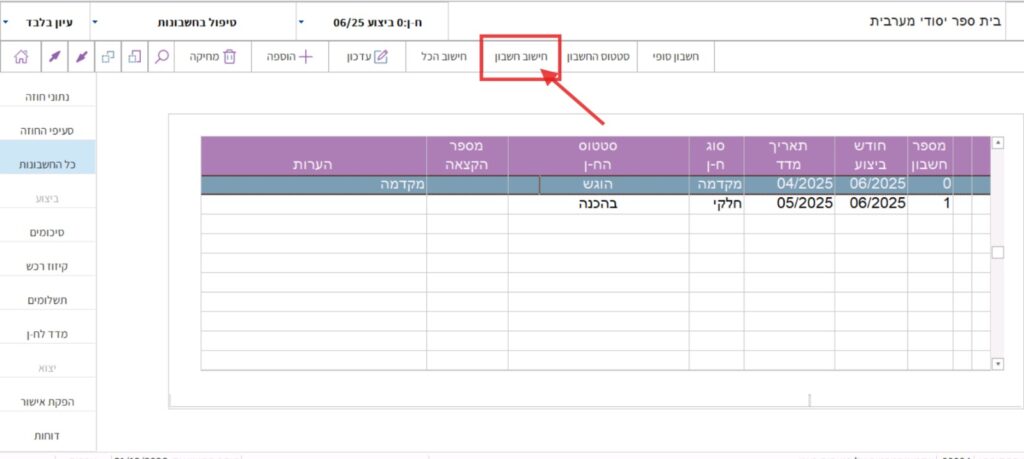
Task: Select the בהכנה status cell in row 1
Action: coord(598,204)
